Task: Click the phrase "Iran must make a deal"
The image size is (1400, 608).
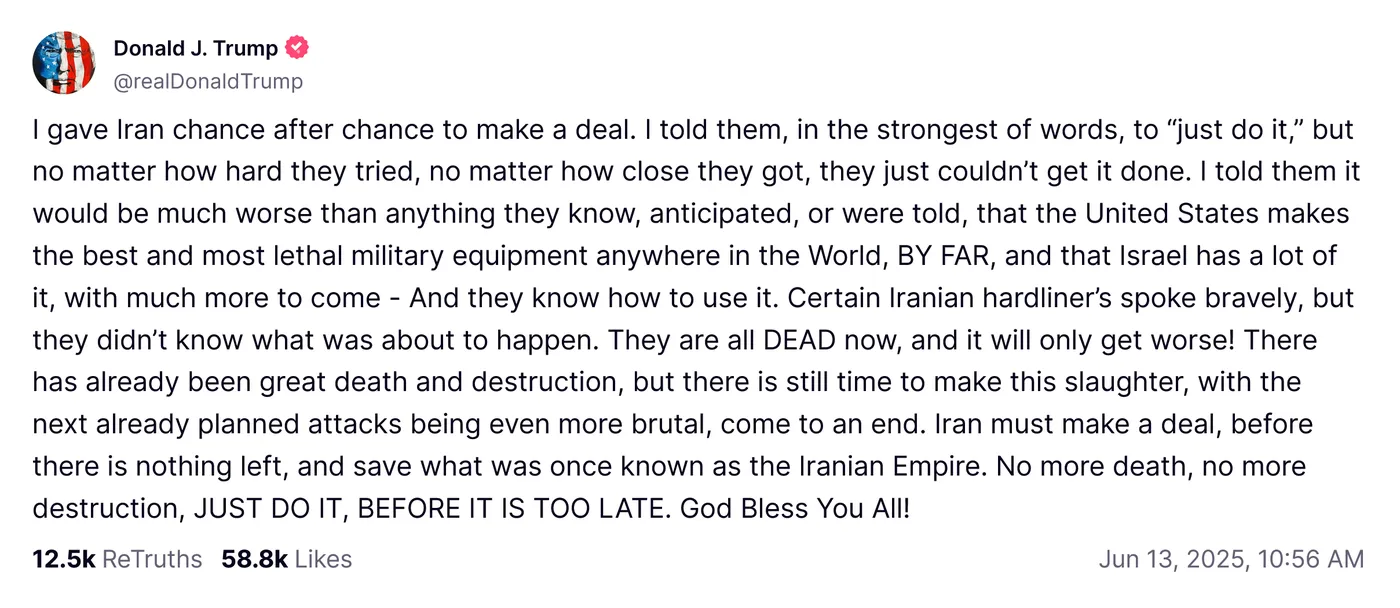Action: [1046, 424]
